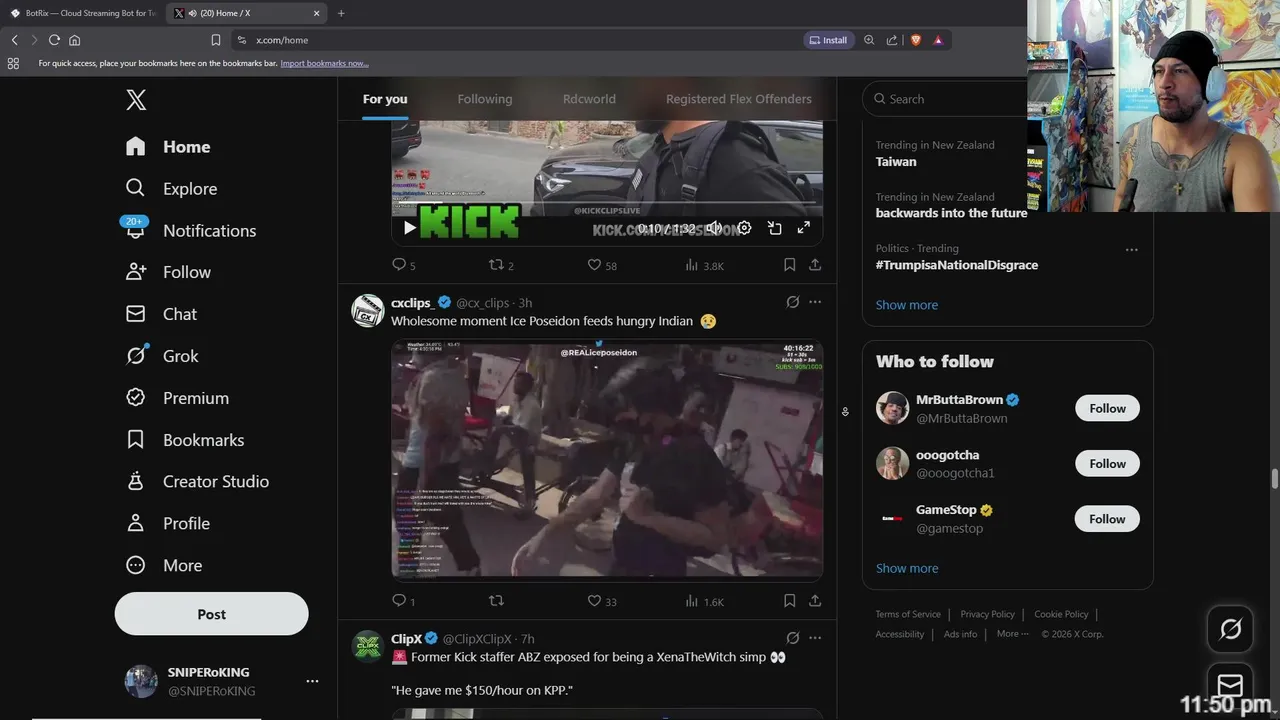Go to Profile in the sidebar
This screenshot has width=1280, height=720.
[167, 524]
